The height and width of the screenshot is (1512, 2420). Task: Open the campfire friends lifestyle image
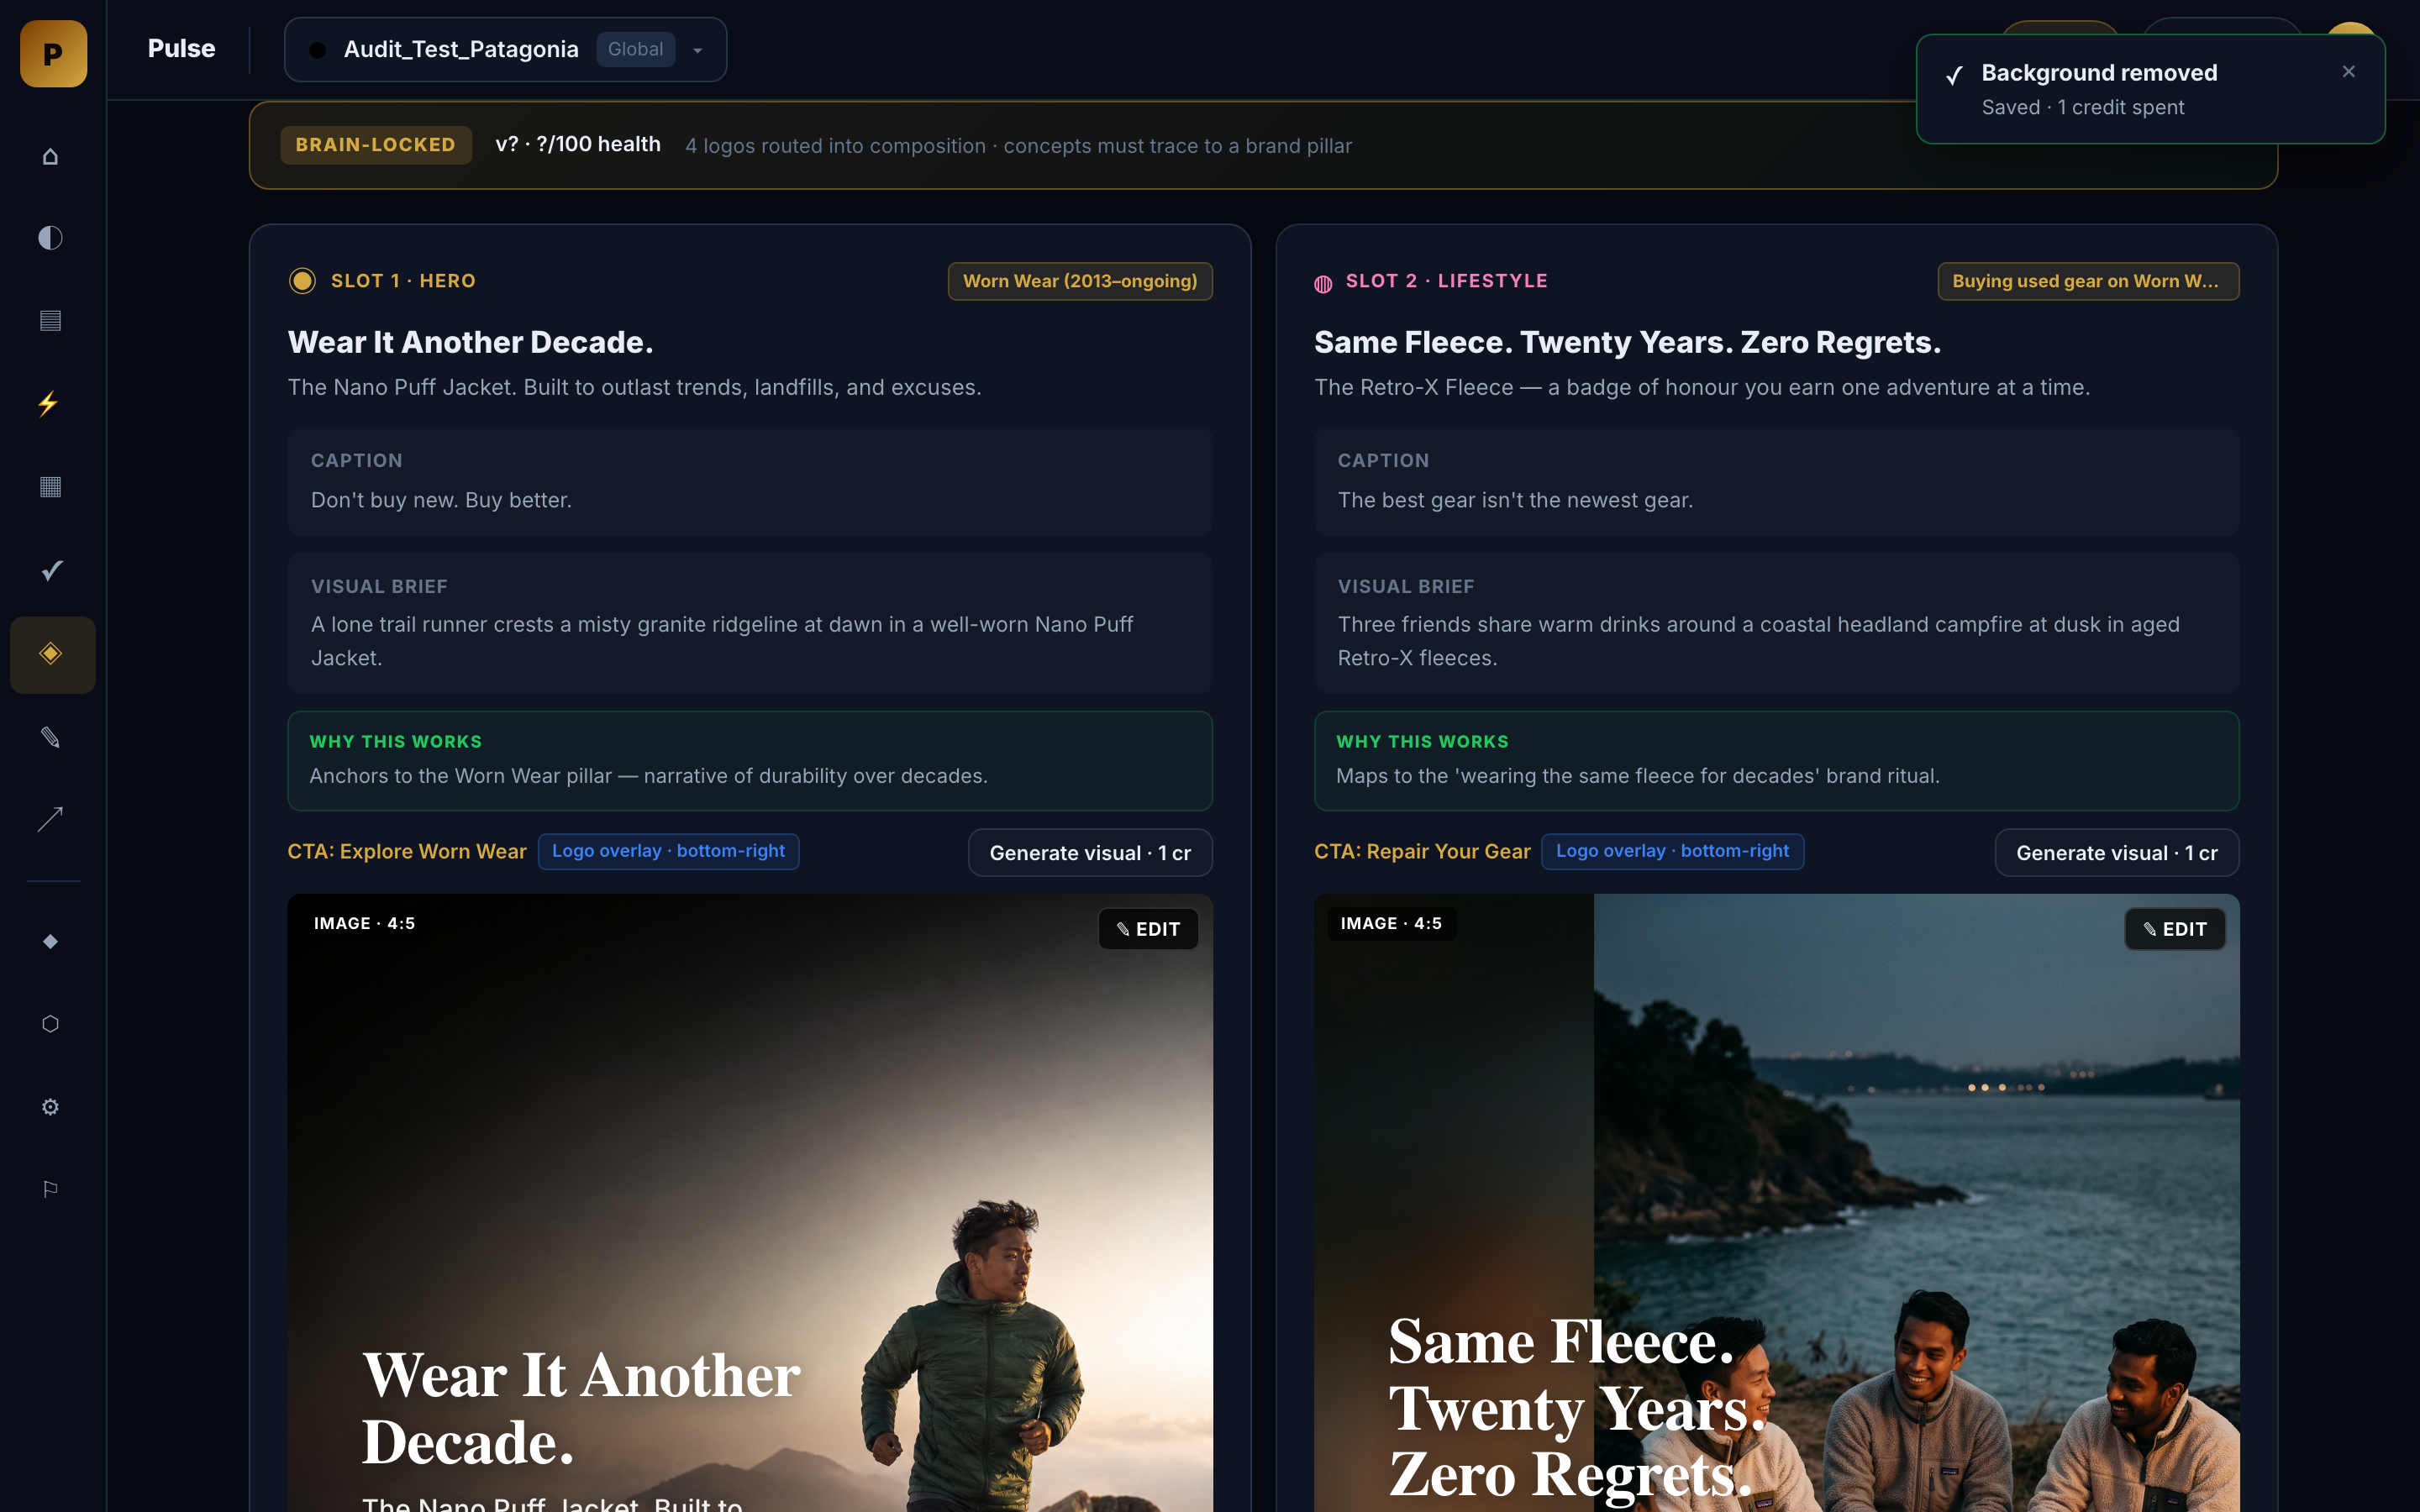pos(1776,1203)
